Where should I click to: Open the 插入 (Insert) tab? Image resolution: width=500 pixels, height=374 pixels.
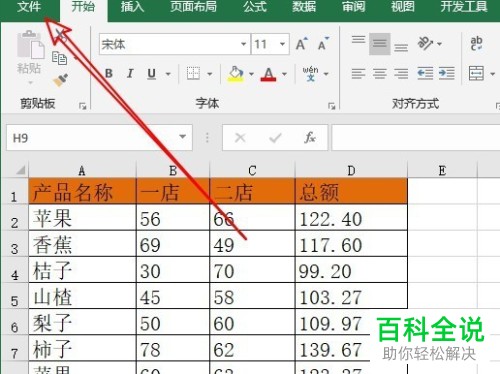coord(132,7)
